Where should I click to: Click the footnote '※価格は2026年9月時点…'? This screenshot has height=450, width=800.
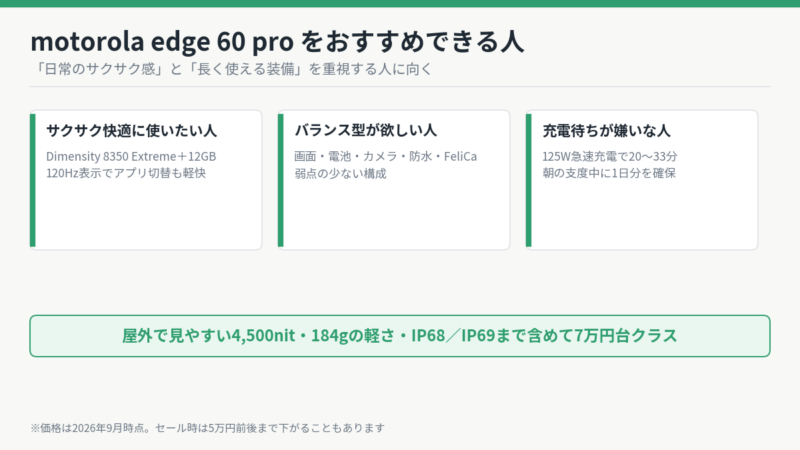(208, 428)
